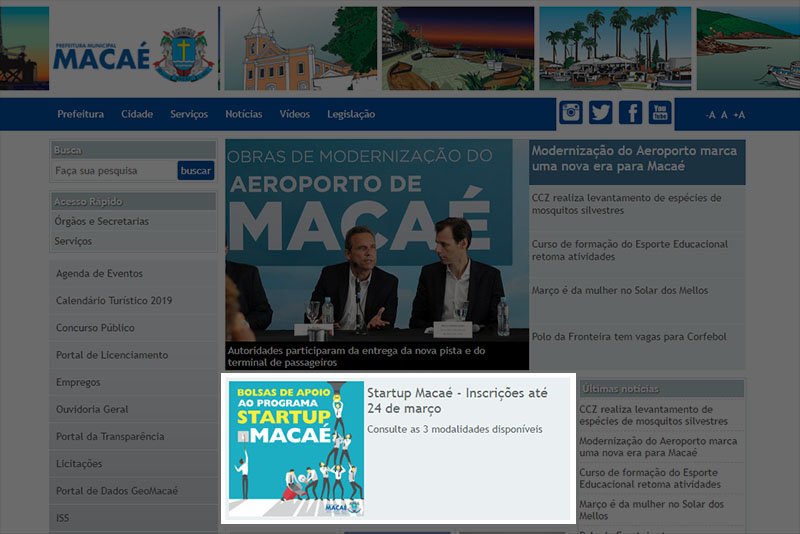Viewport: 800px width, 534px height.
Task: Reset font size with A
Action: (x=724, y=115)
